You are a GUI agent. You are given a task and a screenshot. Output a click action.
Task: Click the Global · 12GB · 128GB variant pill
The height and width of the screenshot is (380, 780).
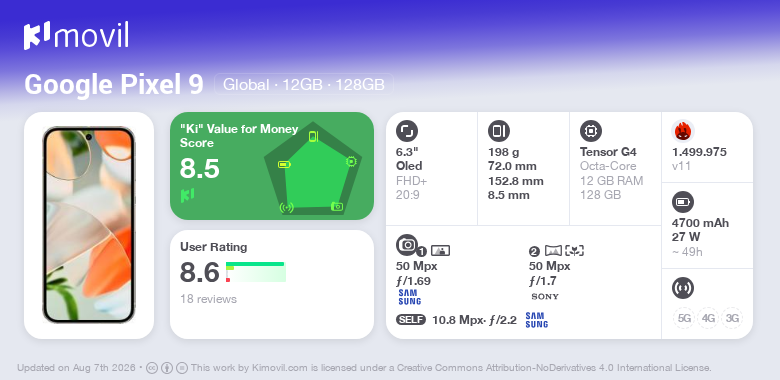tap(304, 84)
